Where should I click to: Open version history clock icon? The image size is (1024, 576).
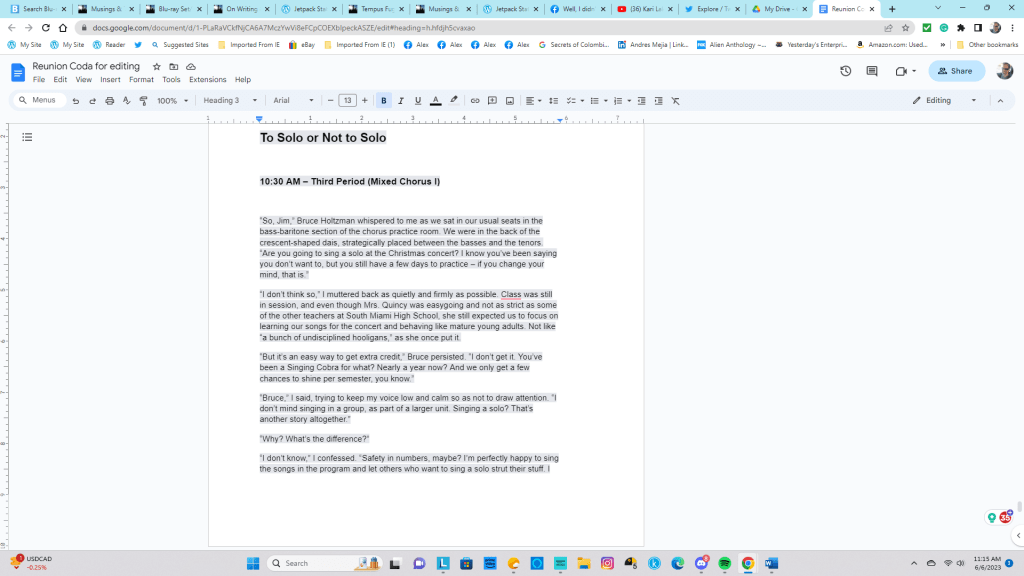[x=845, y=71]
